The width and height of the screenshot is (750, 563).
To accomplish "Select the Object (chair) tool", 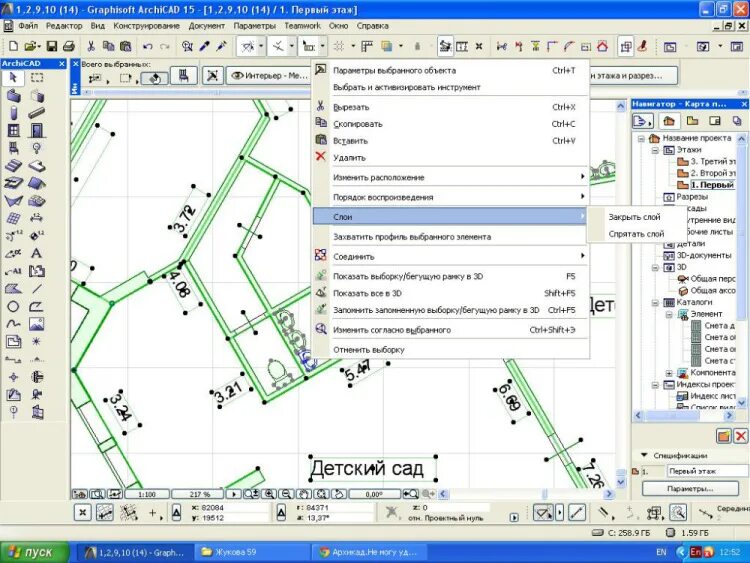I will tap(13, 148).
